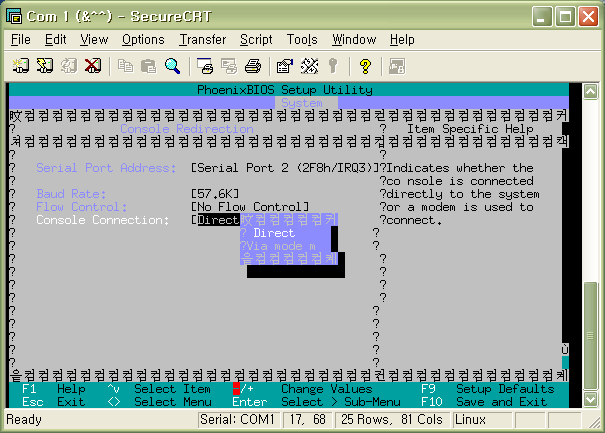
Task: Click the Disconnect red X icon
Action: tap(93, 66)
